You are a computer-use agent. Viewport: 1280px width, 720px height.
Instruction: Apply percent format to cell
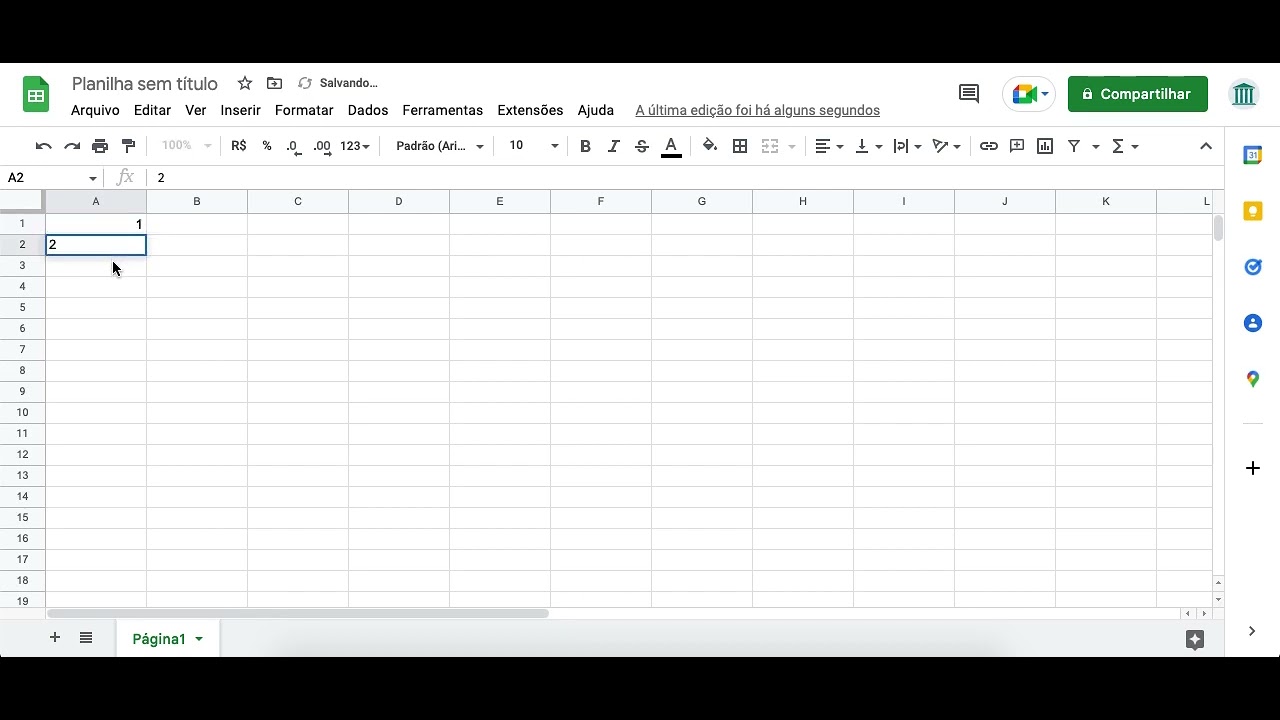pos(267,146)
